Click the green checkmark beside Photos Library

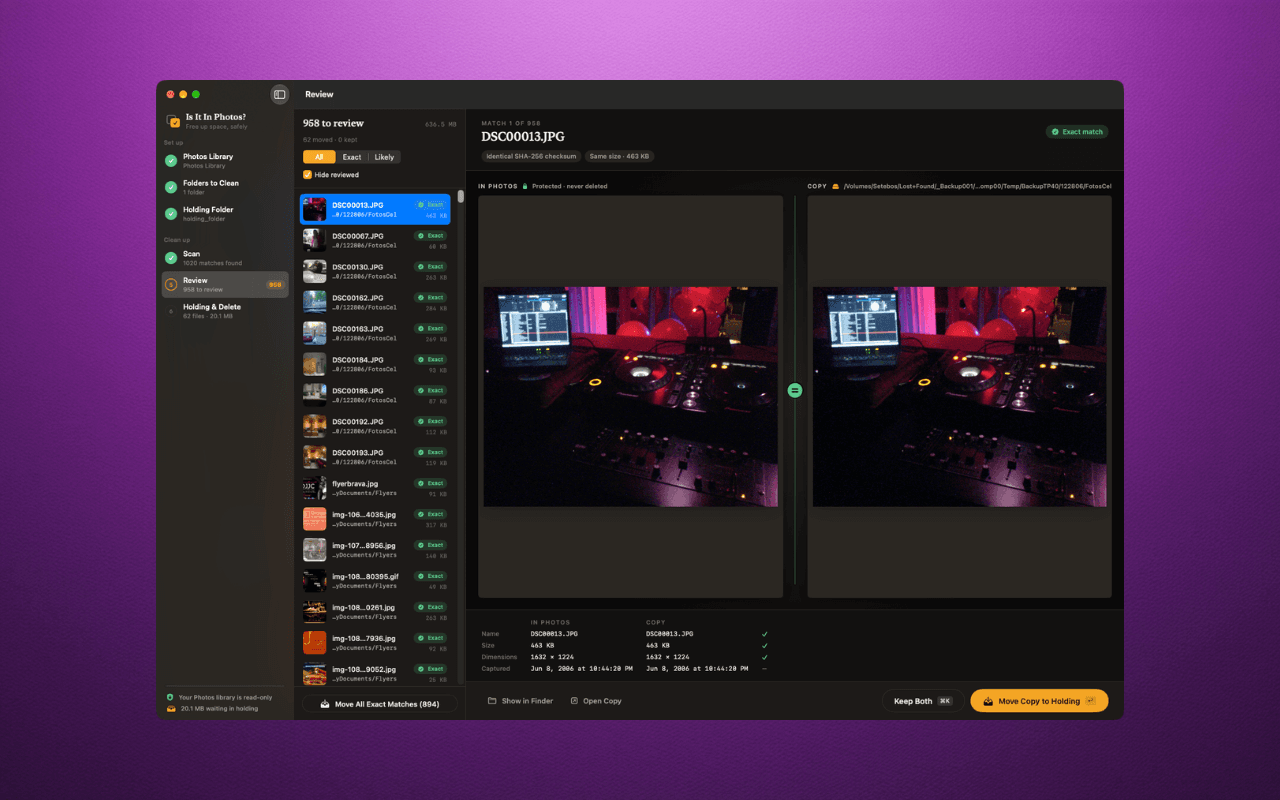point(171,160)
